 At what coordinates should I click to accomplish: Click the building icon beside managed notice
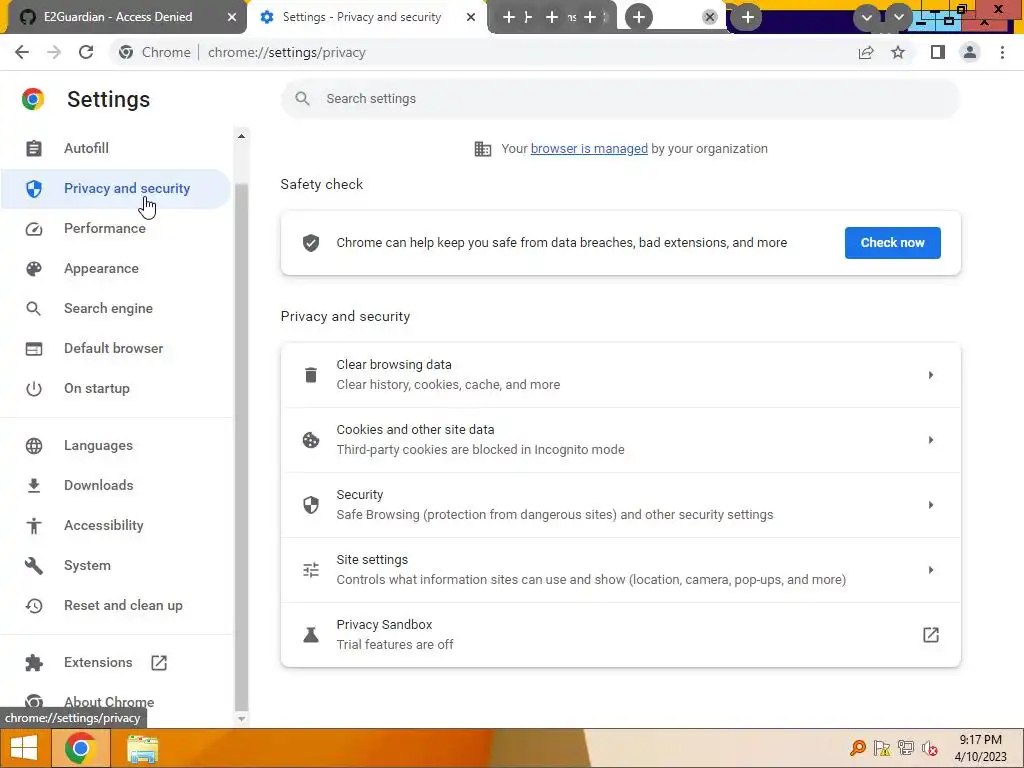[483, 149]
